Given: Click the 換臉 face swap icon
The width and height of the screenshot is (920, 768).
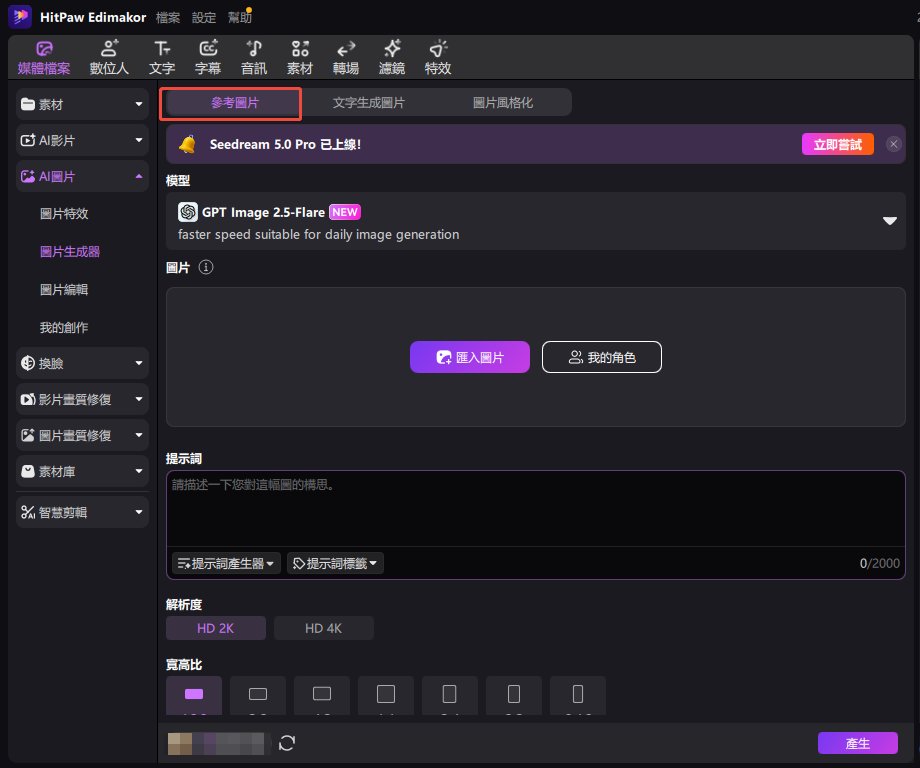Looking at the screenshot, I should (28, 363).
